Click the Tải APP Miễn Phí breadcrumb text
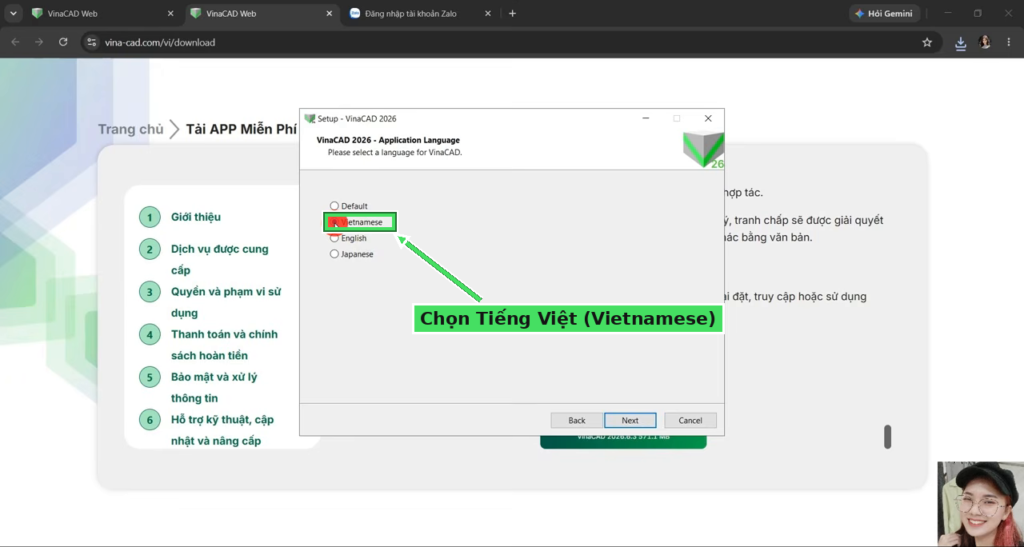1024x547 pixels. 241,129
